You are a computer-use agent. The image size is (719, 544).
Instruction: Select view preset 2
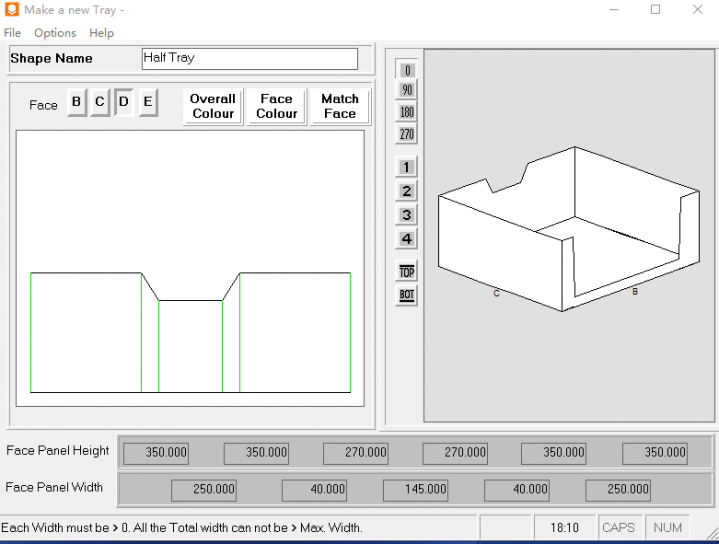(406, 191)
